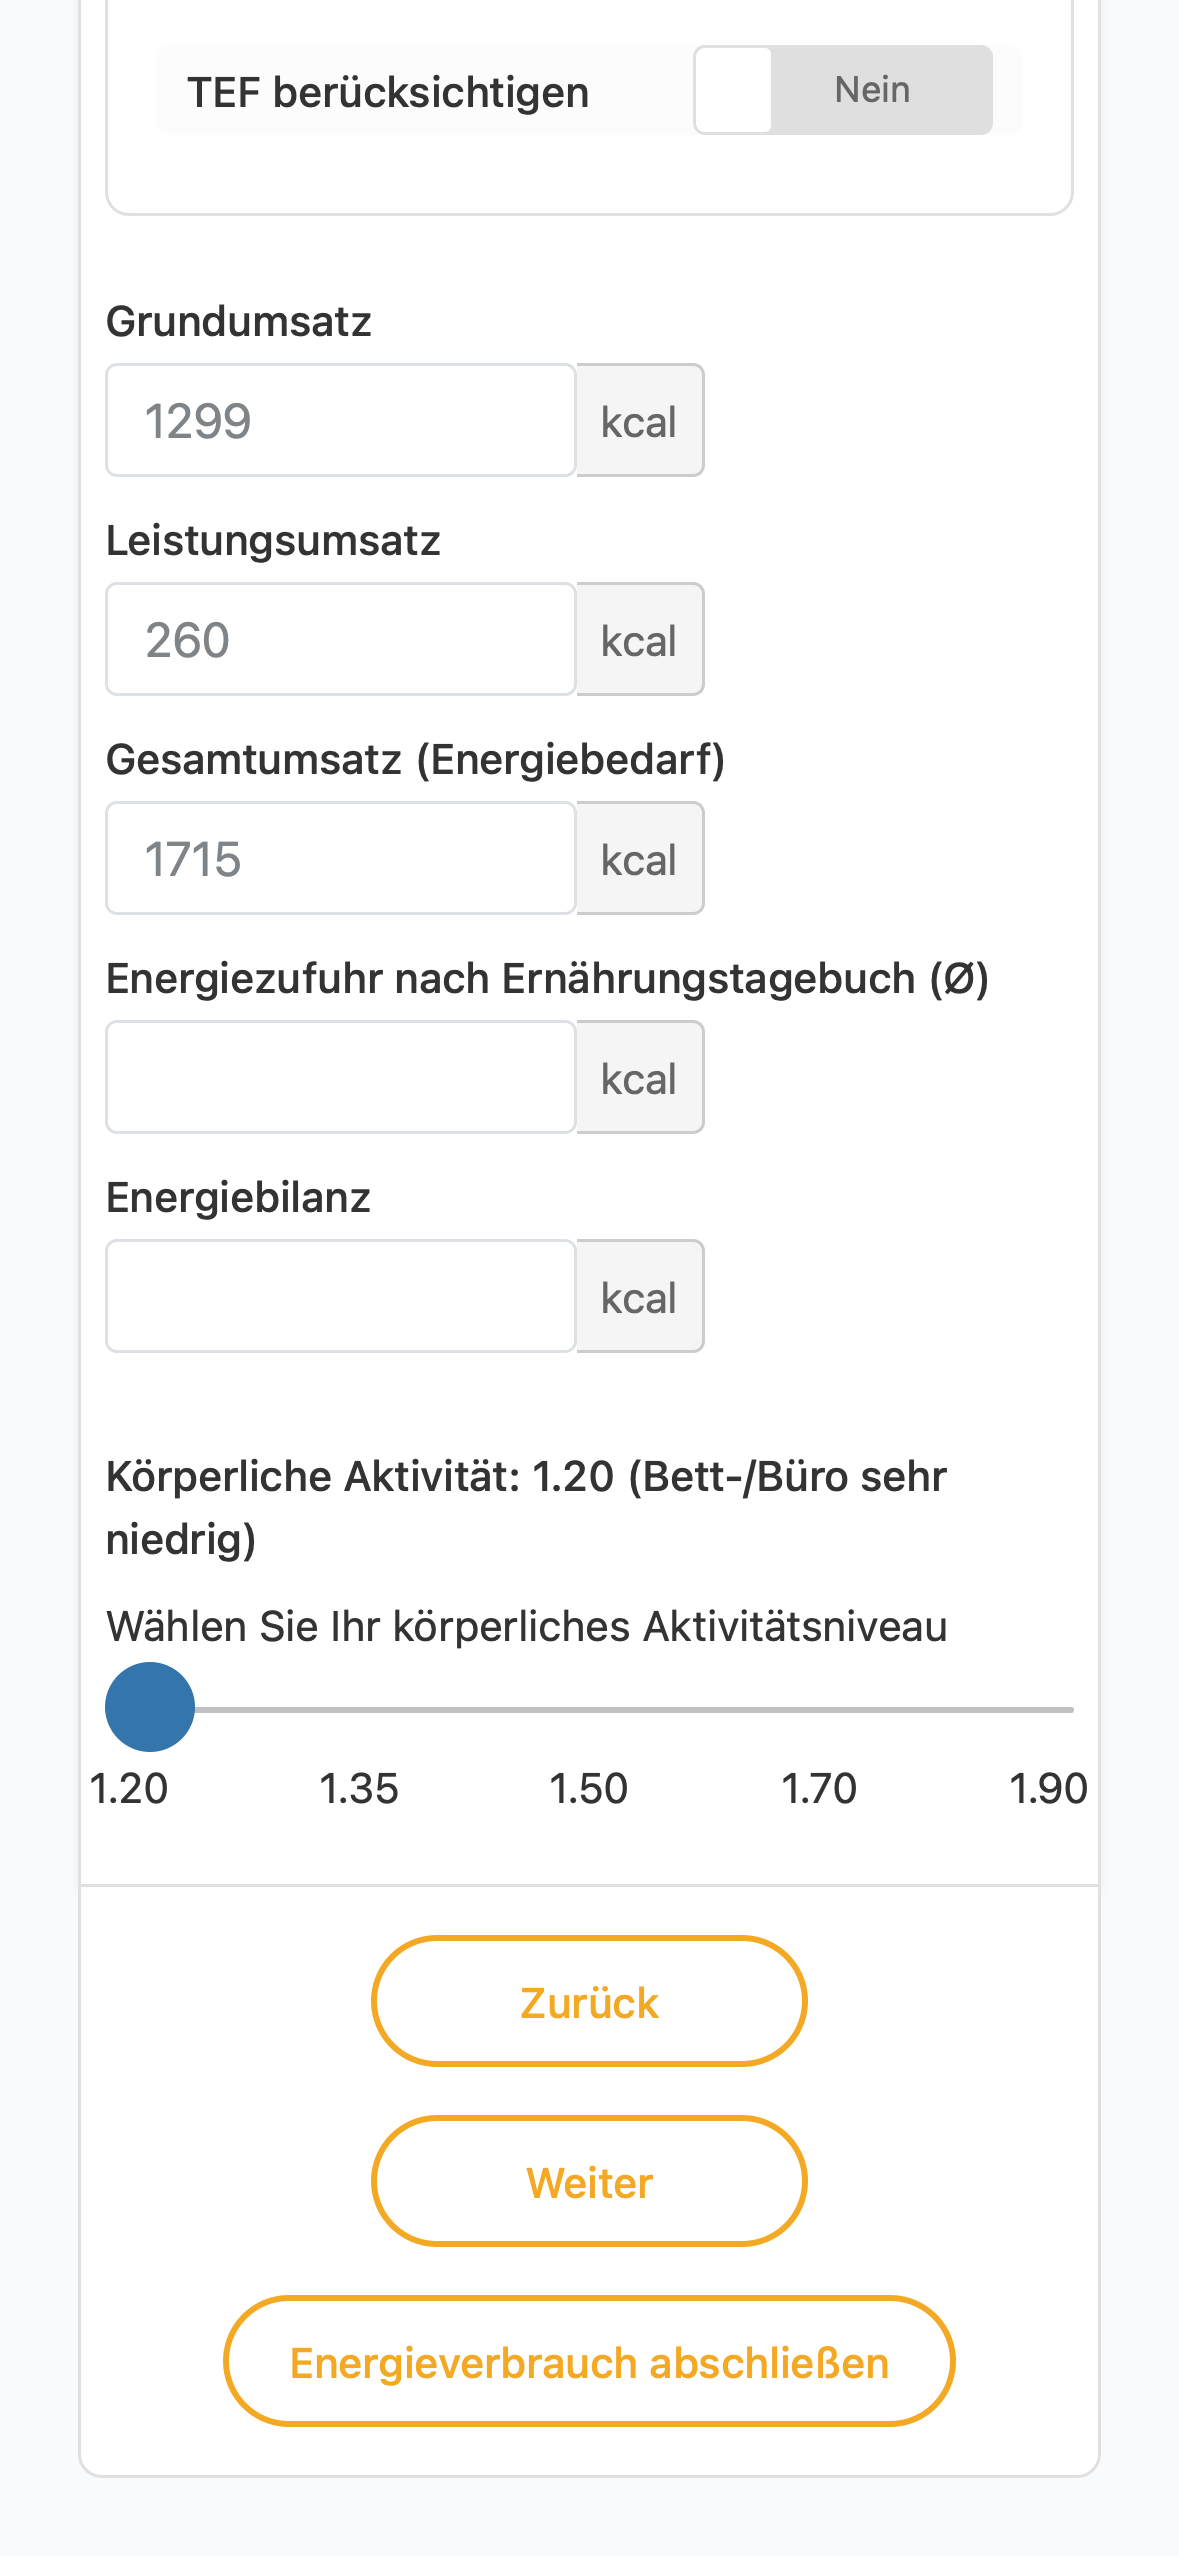Click Energieverbrauch abschließen button
The width and height of the screenshot is (1179, 2556).
[x=589, y=2361]
